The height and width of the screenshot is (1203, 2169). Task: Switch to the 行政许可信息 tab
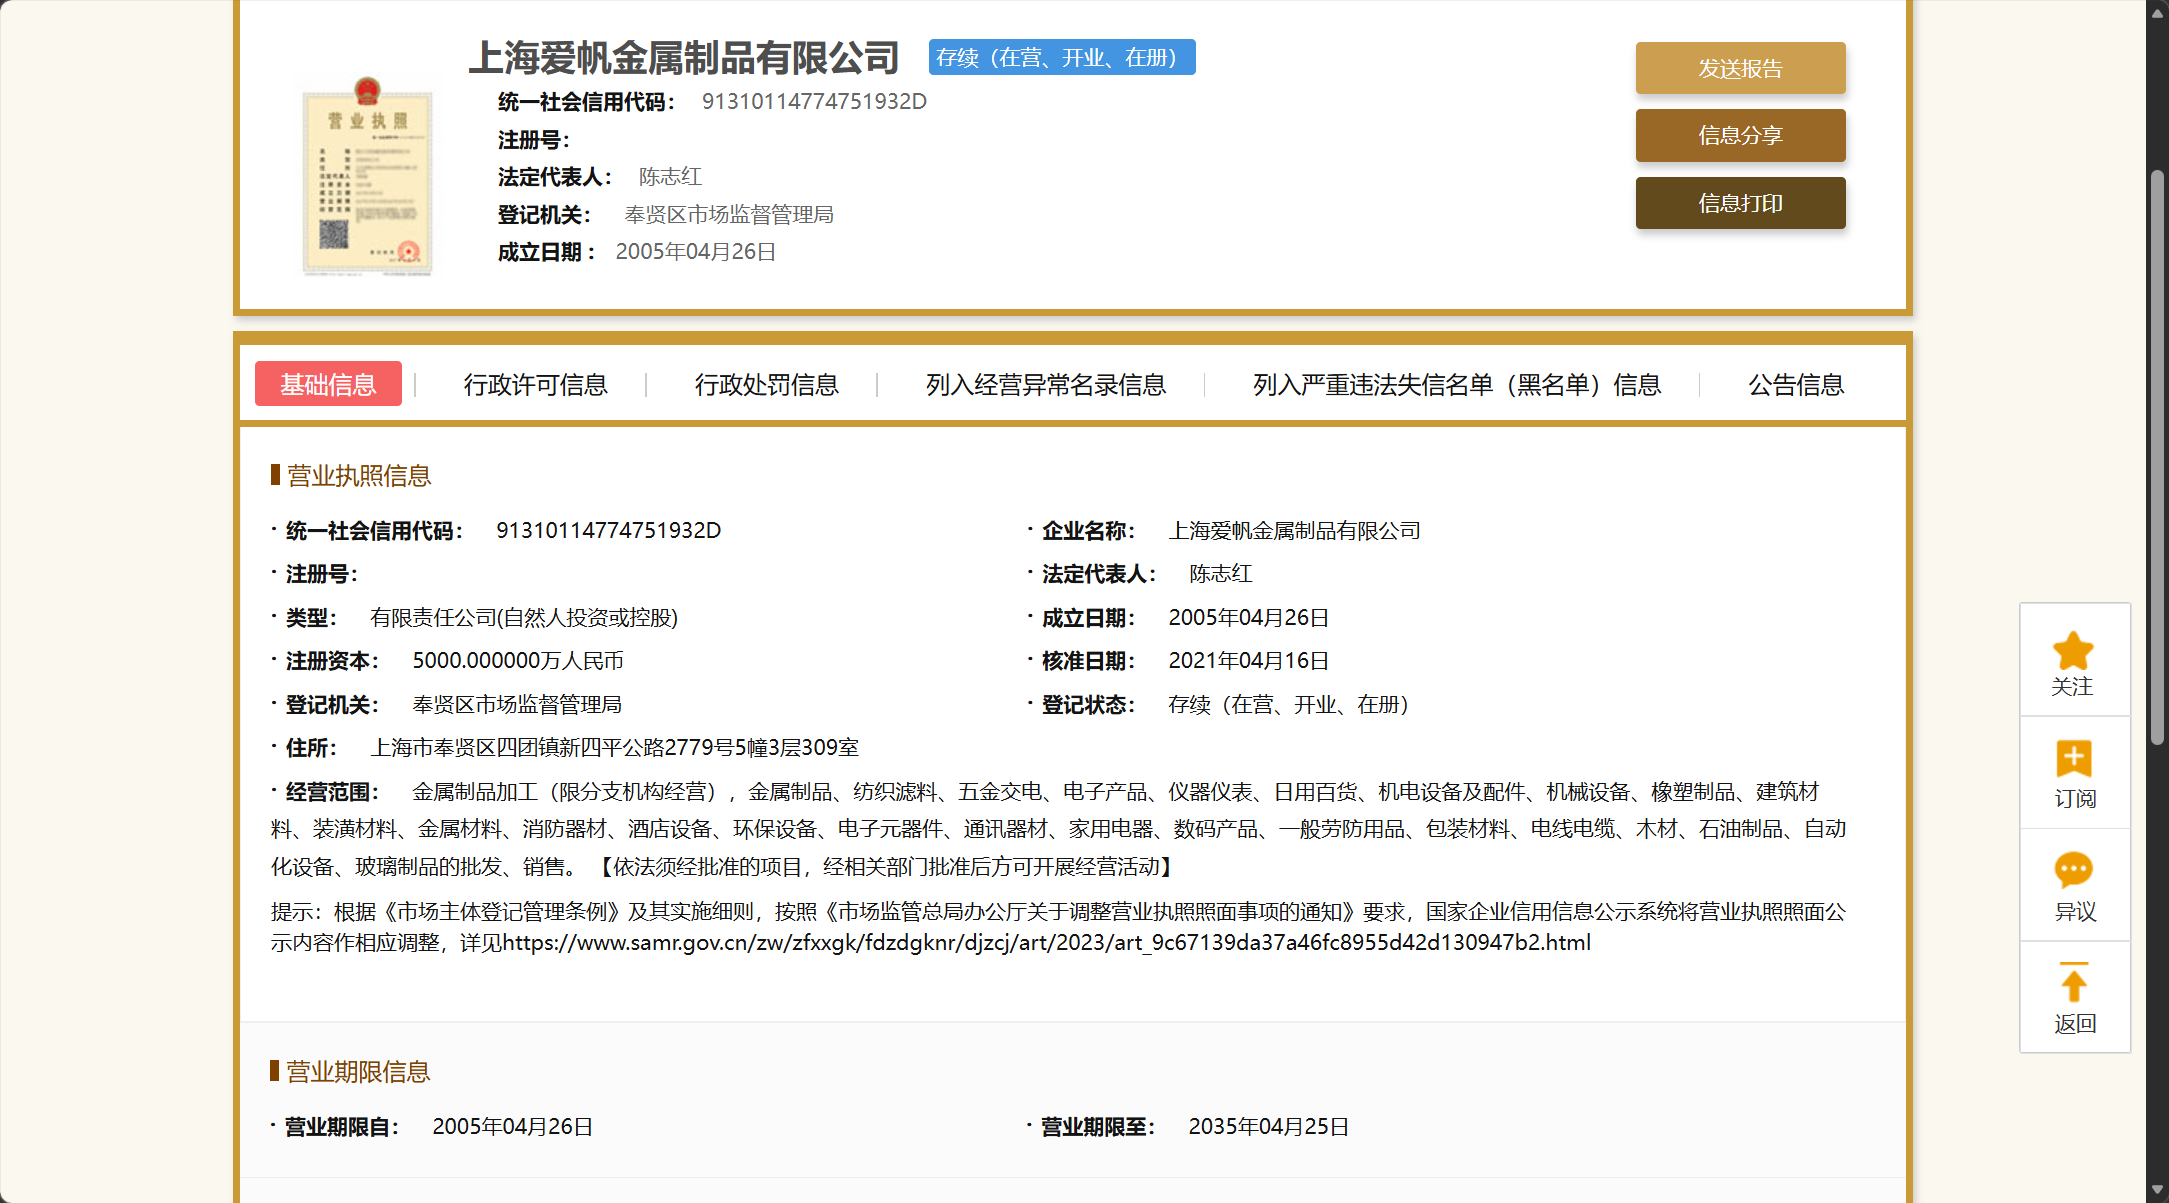pos(535,385)
